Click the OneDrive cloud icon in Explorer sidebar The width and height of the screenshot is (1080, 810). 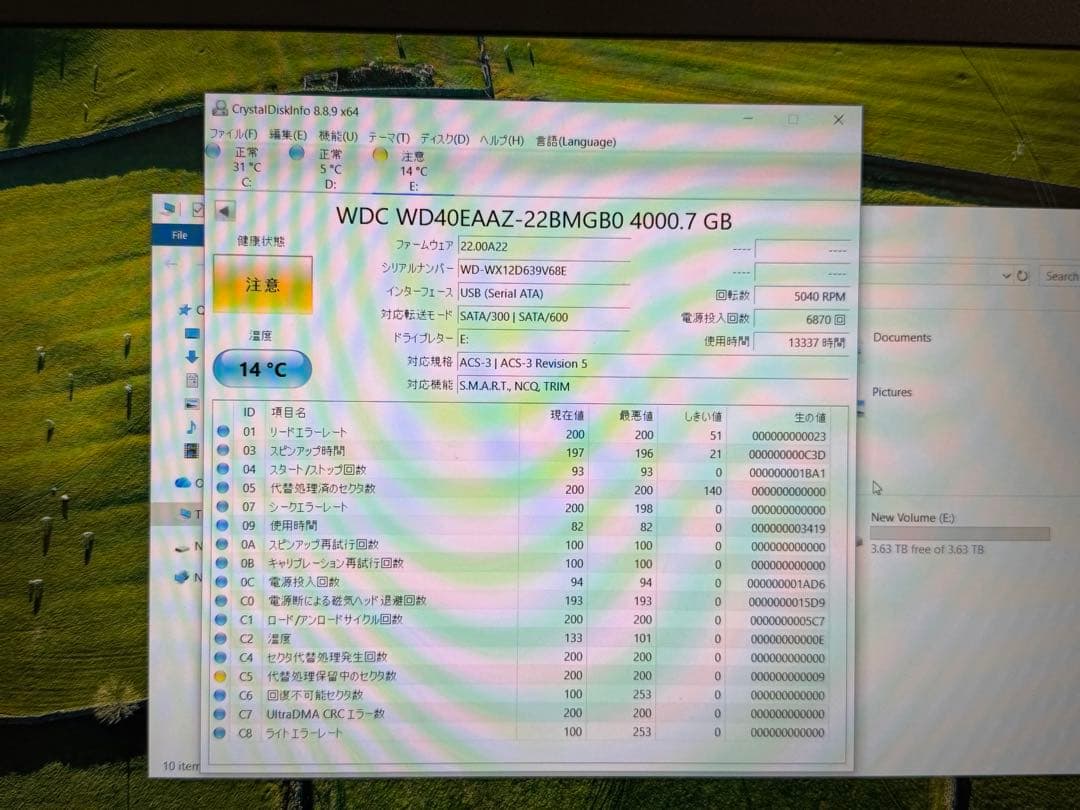click(x=183, y=482)
